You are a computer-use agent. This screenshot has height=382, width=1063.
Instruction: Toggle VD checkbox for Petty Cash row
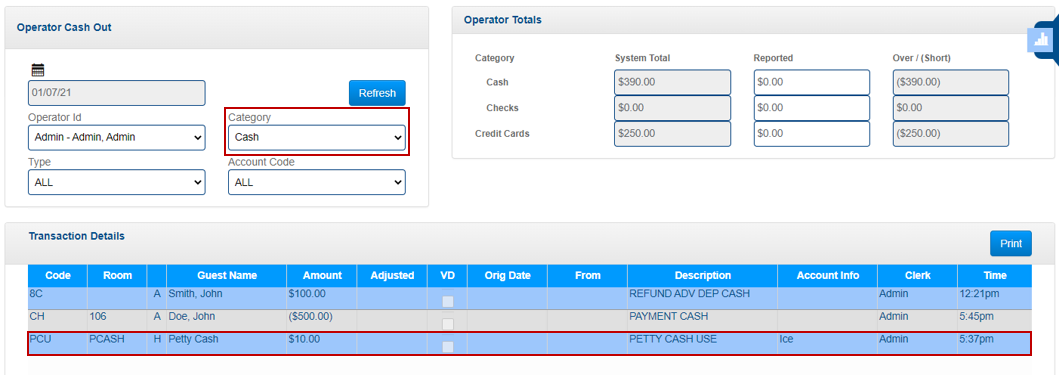point(447,347)
